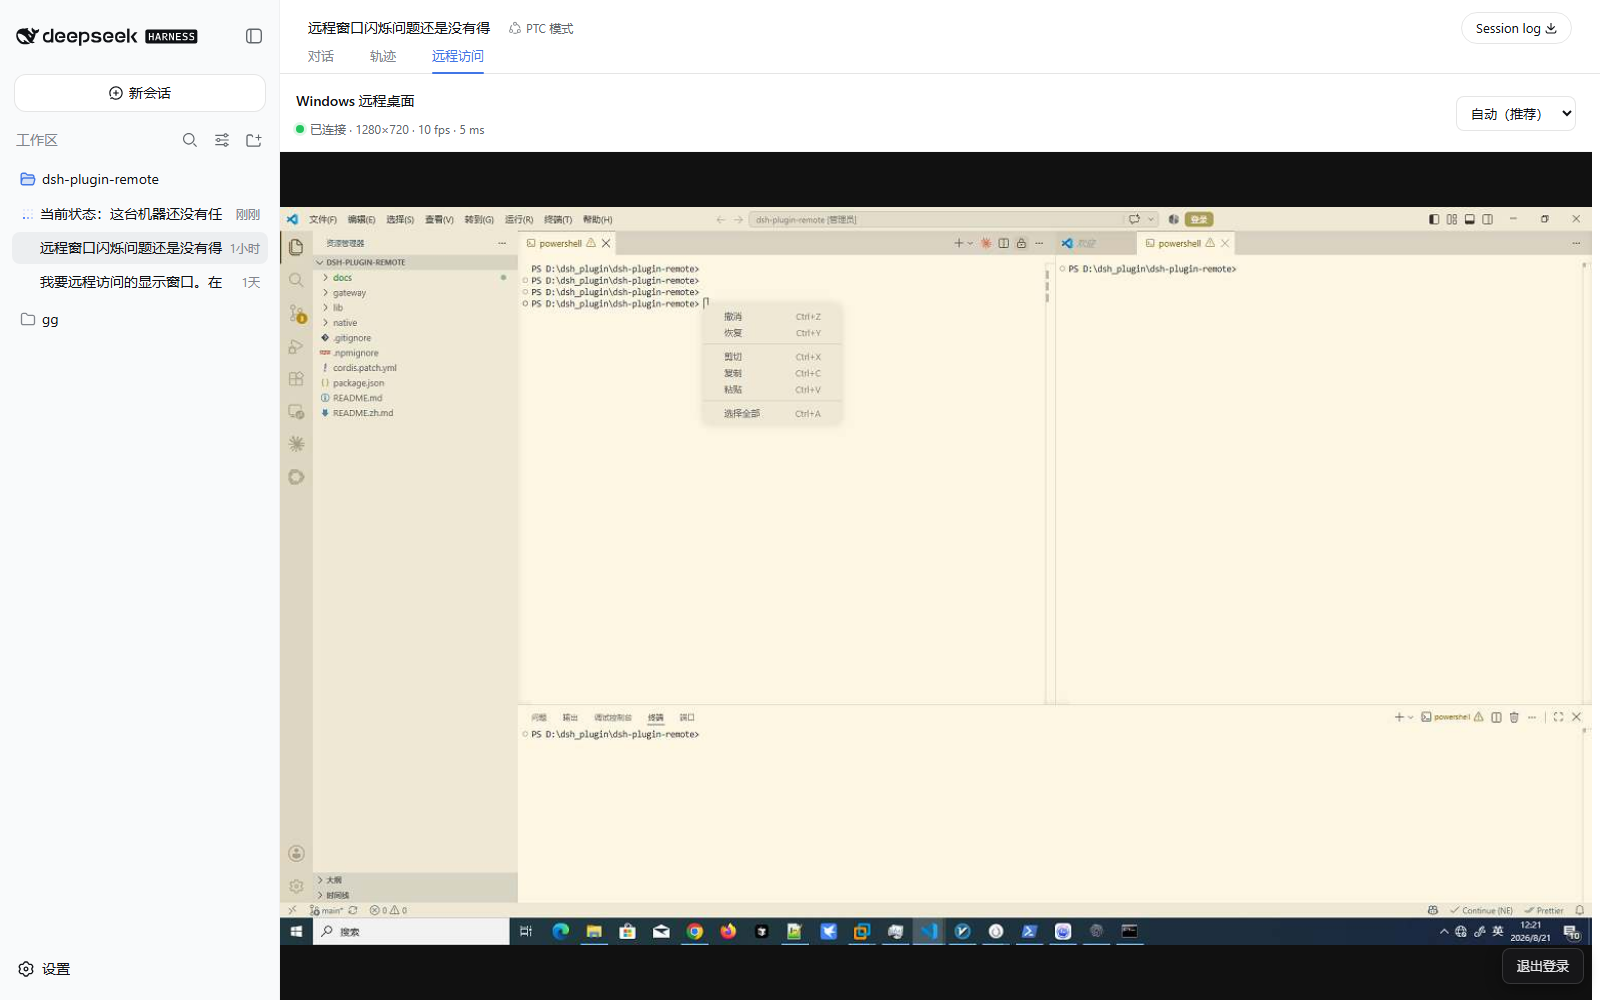
Task: Click the add-conversation icon in the workspace header
Action: (x=254, y=140)
